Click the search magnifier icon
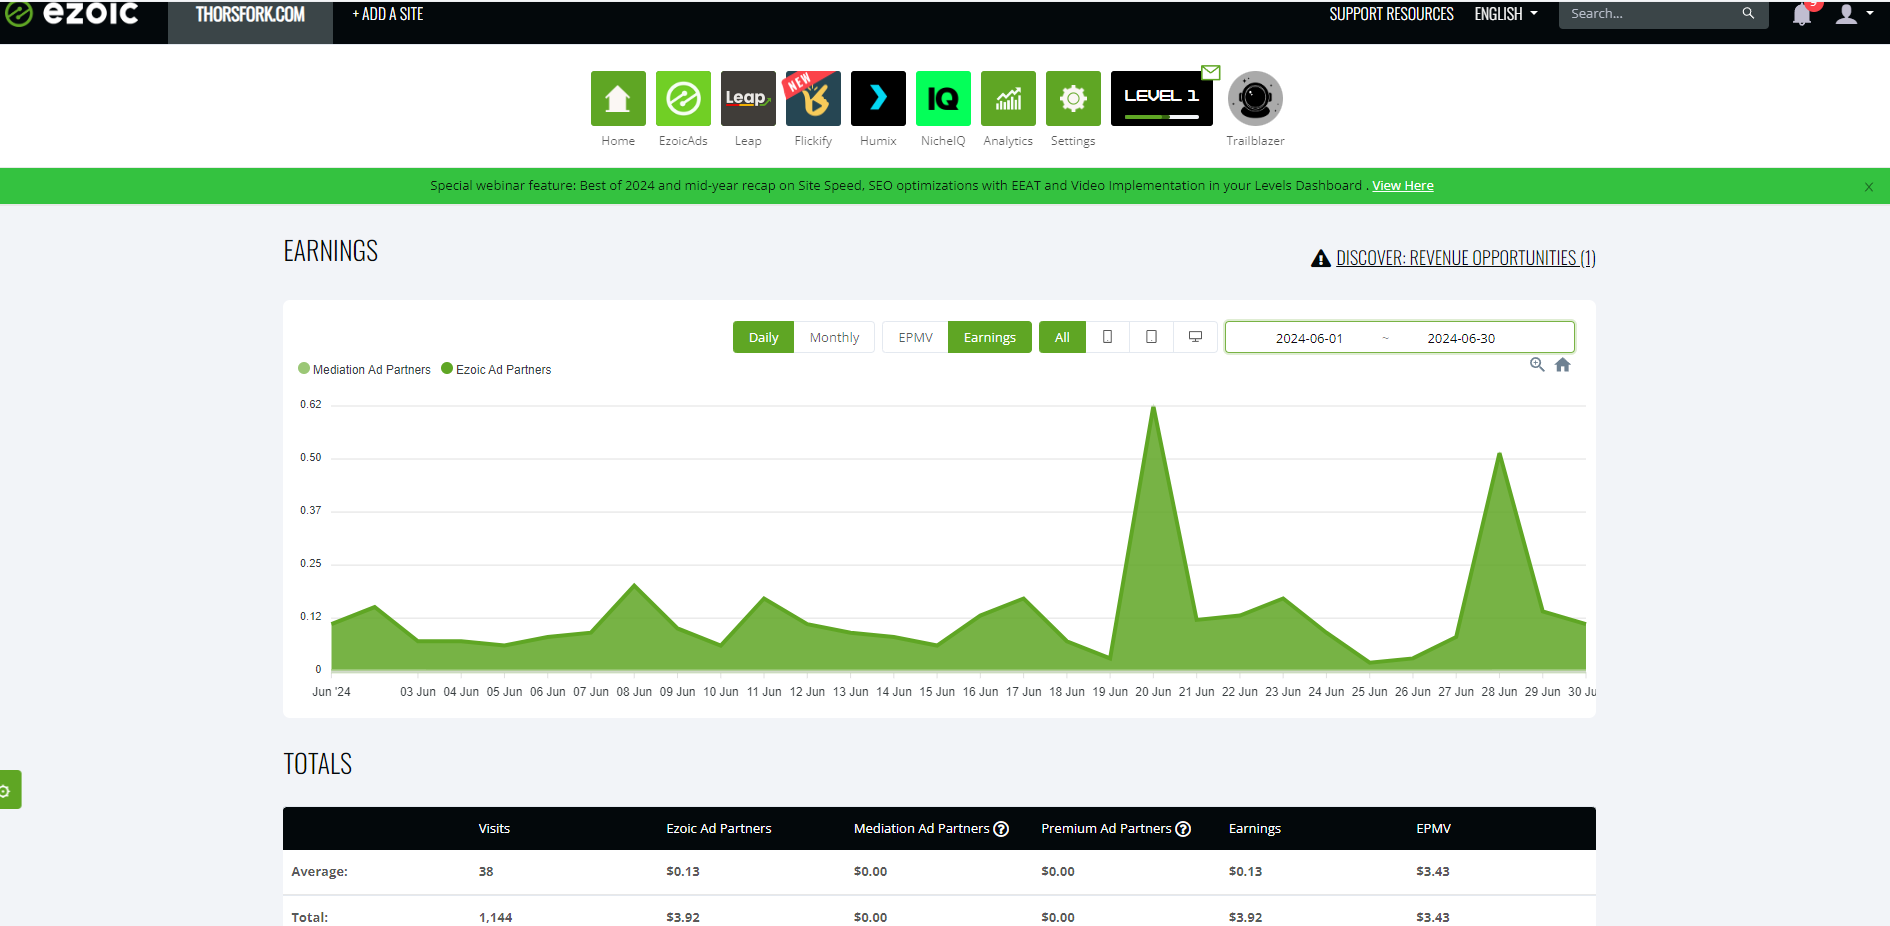This screenshot has width=1890, height=926. pyautogui.click(x=1748, y=14)
